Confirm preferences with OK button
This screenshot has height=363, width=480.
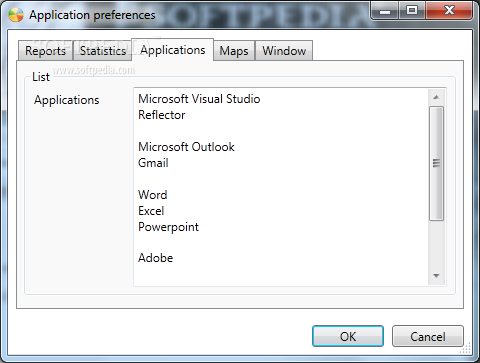348,336
